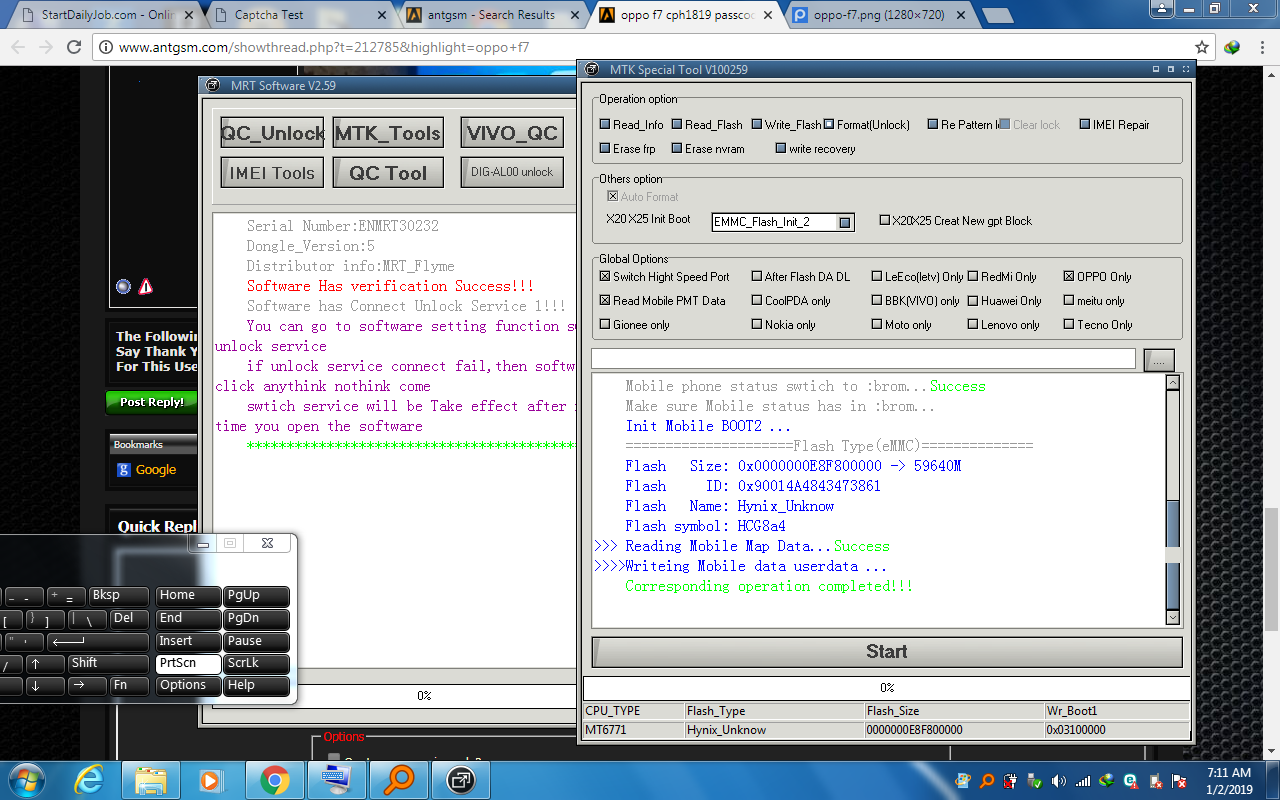Open EMMC_Flash_Init_2 dropdown
1280x800 pixels.
(845, 222)
